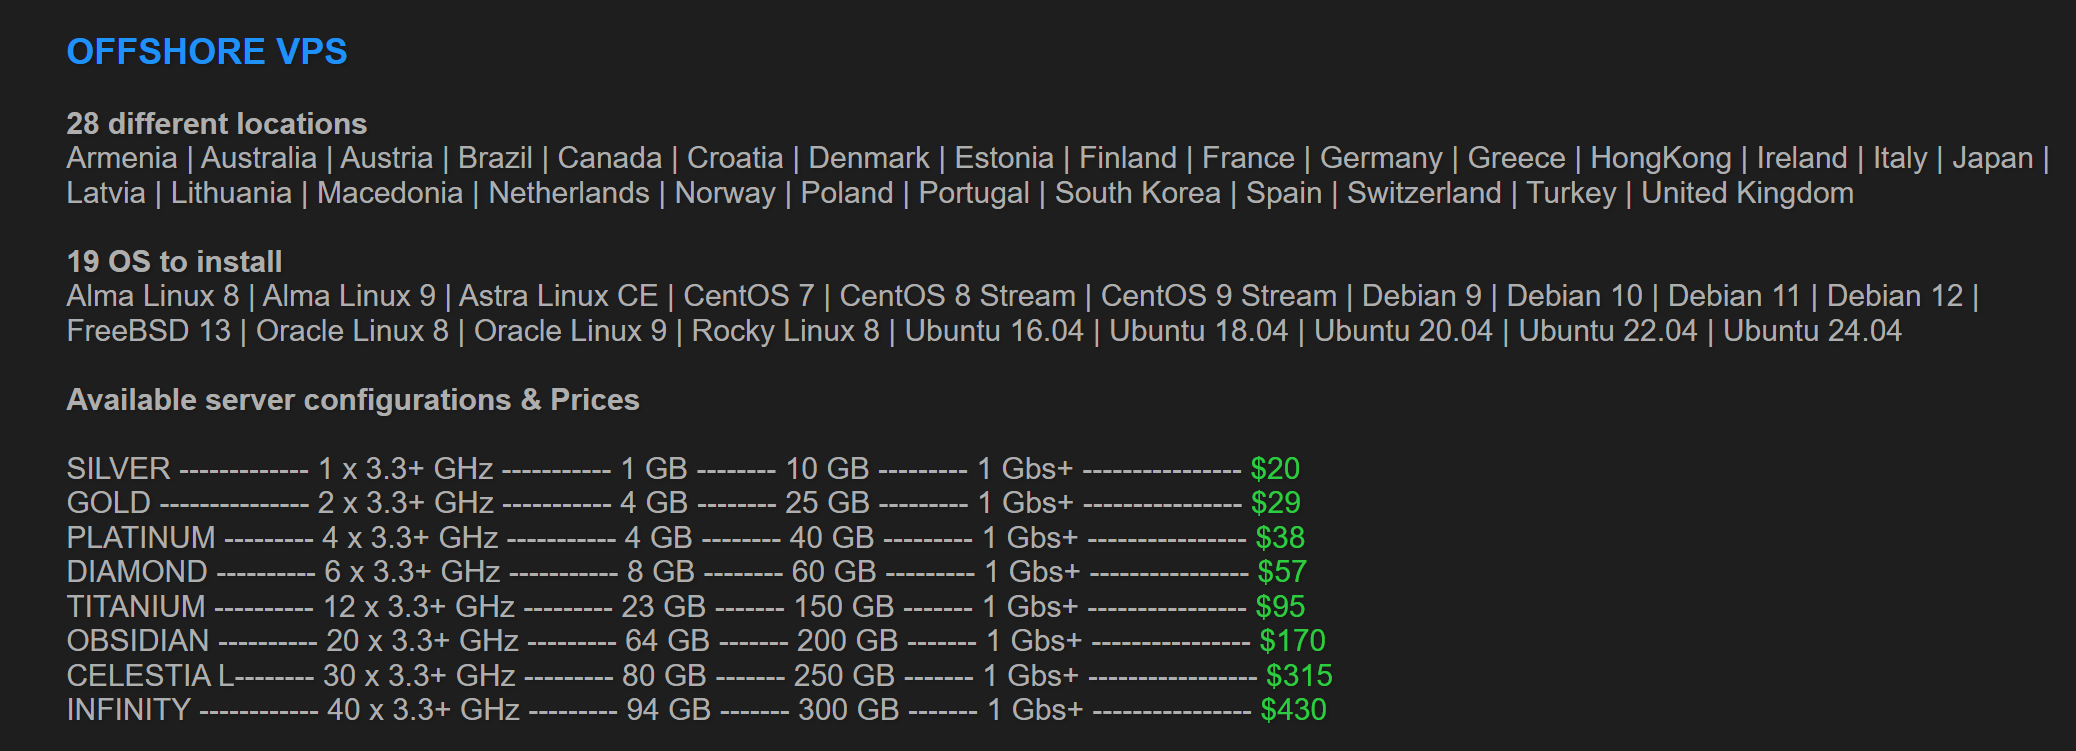This screenshot has height=751, width=2076.
Task: Click the Switzerland location text
Action: pyautogui.click(x=1424, y=193)
